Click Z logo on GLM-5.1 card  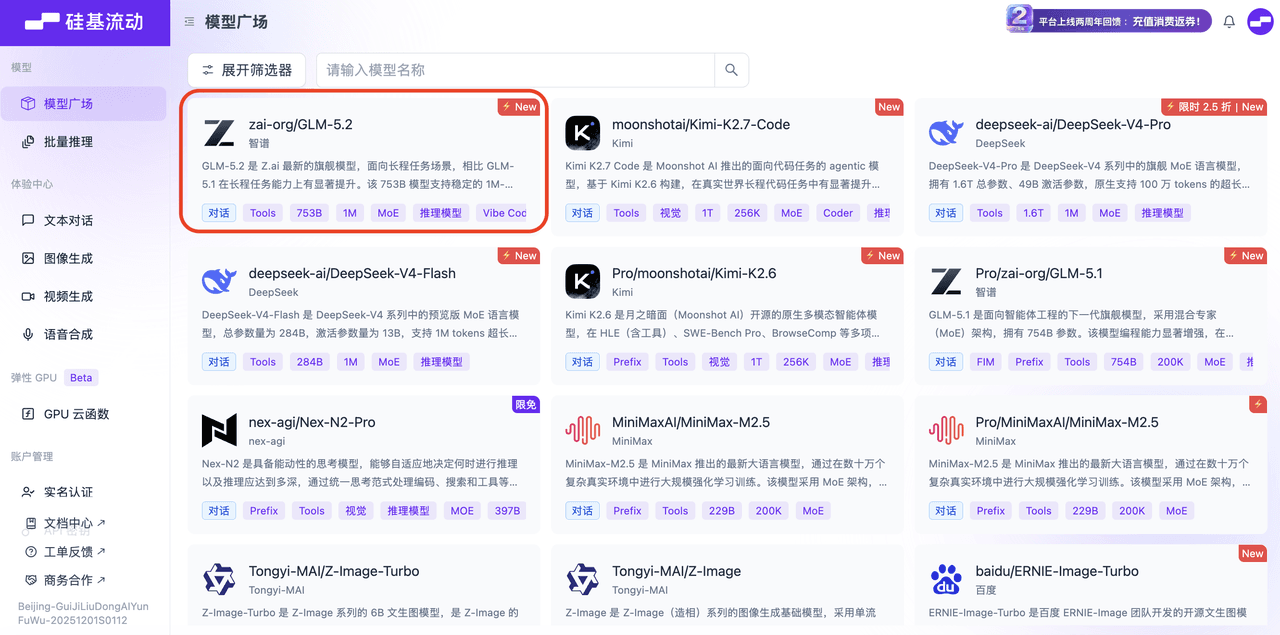tap(946, 282)
